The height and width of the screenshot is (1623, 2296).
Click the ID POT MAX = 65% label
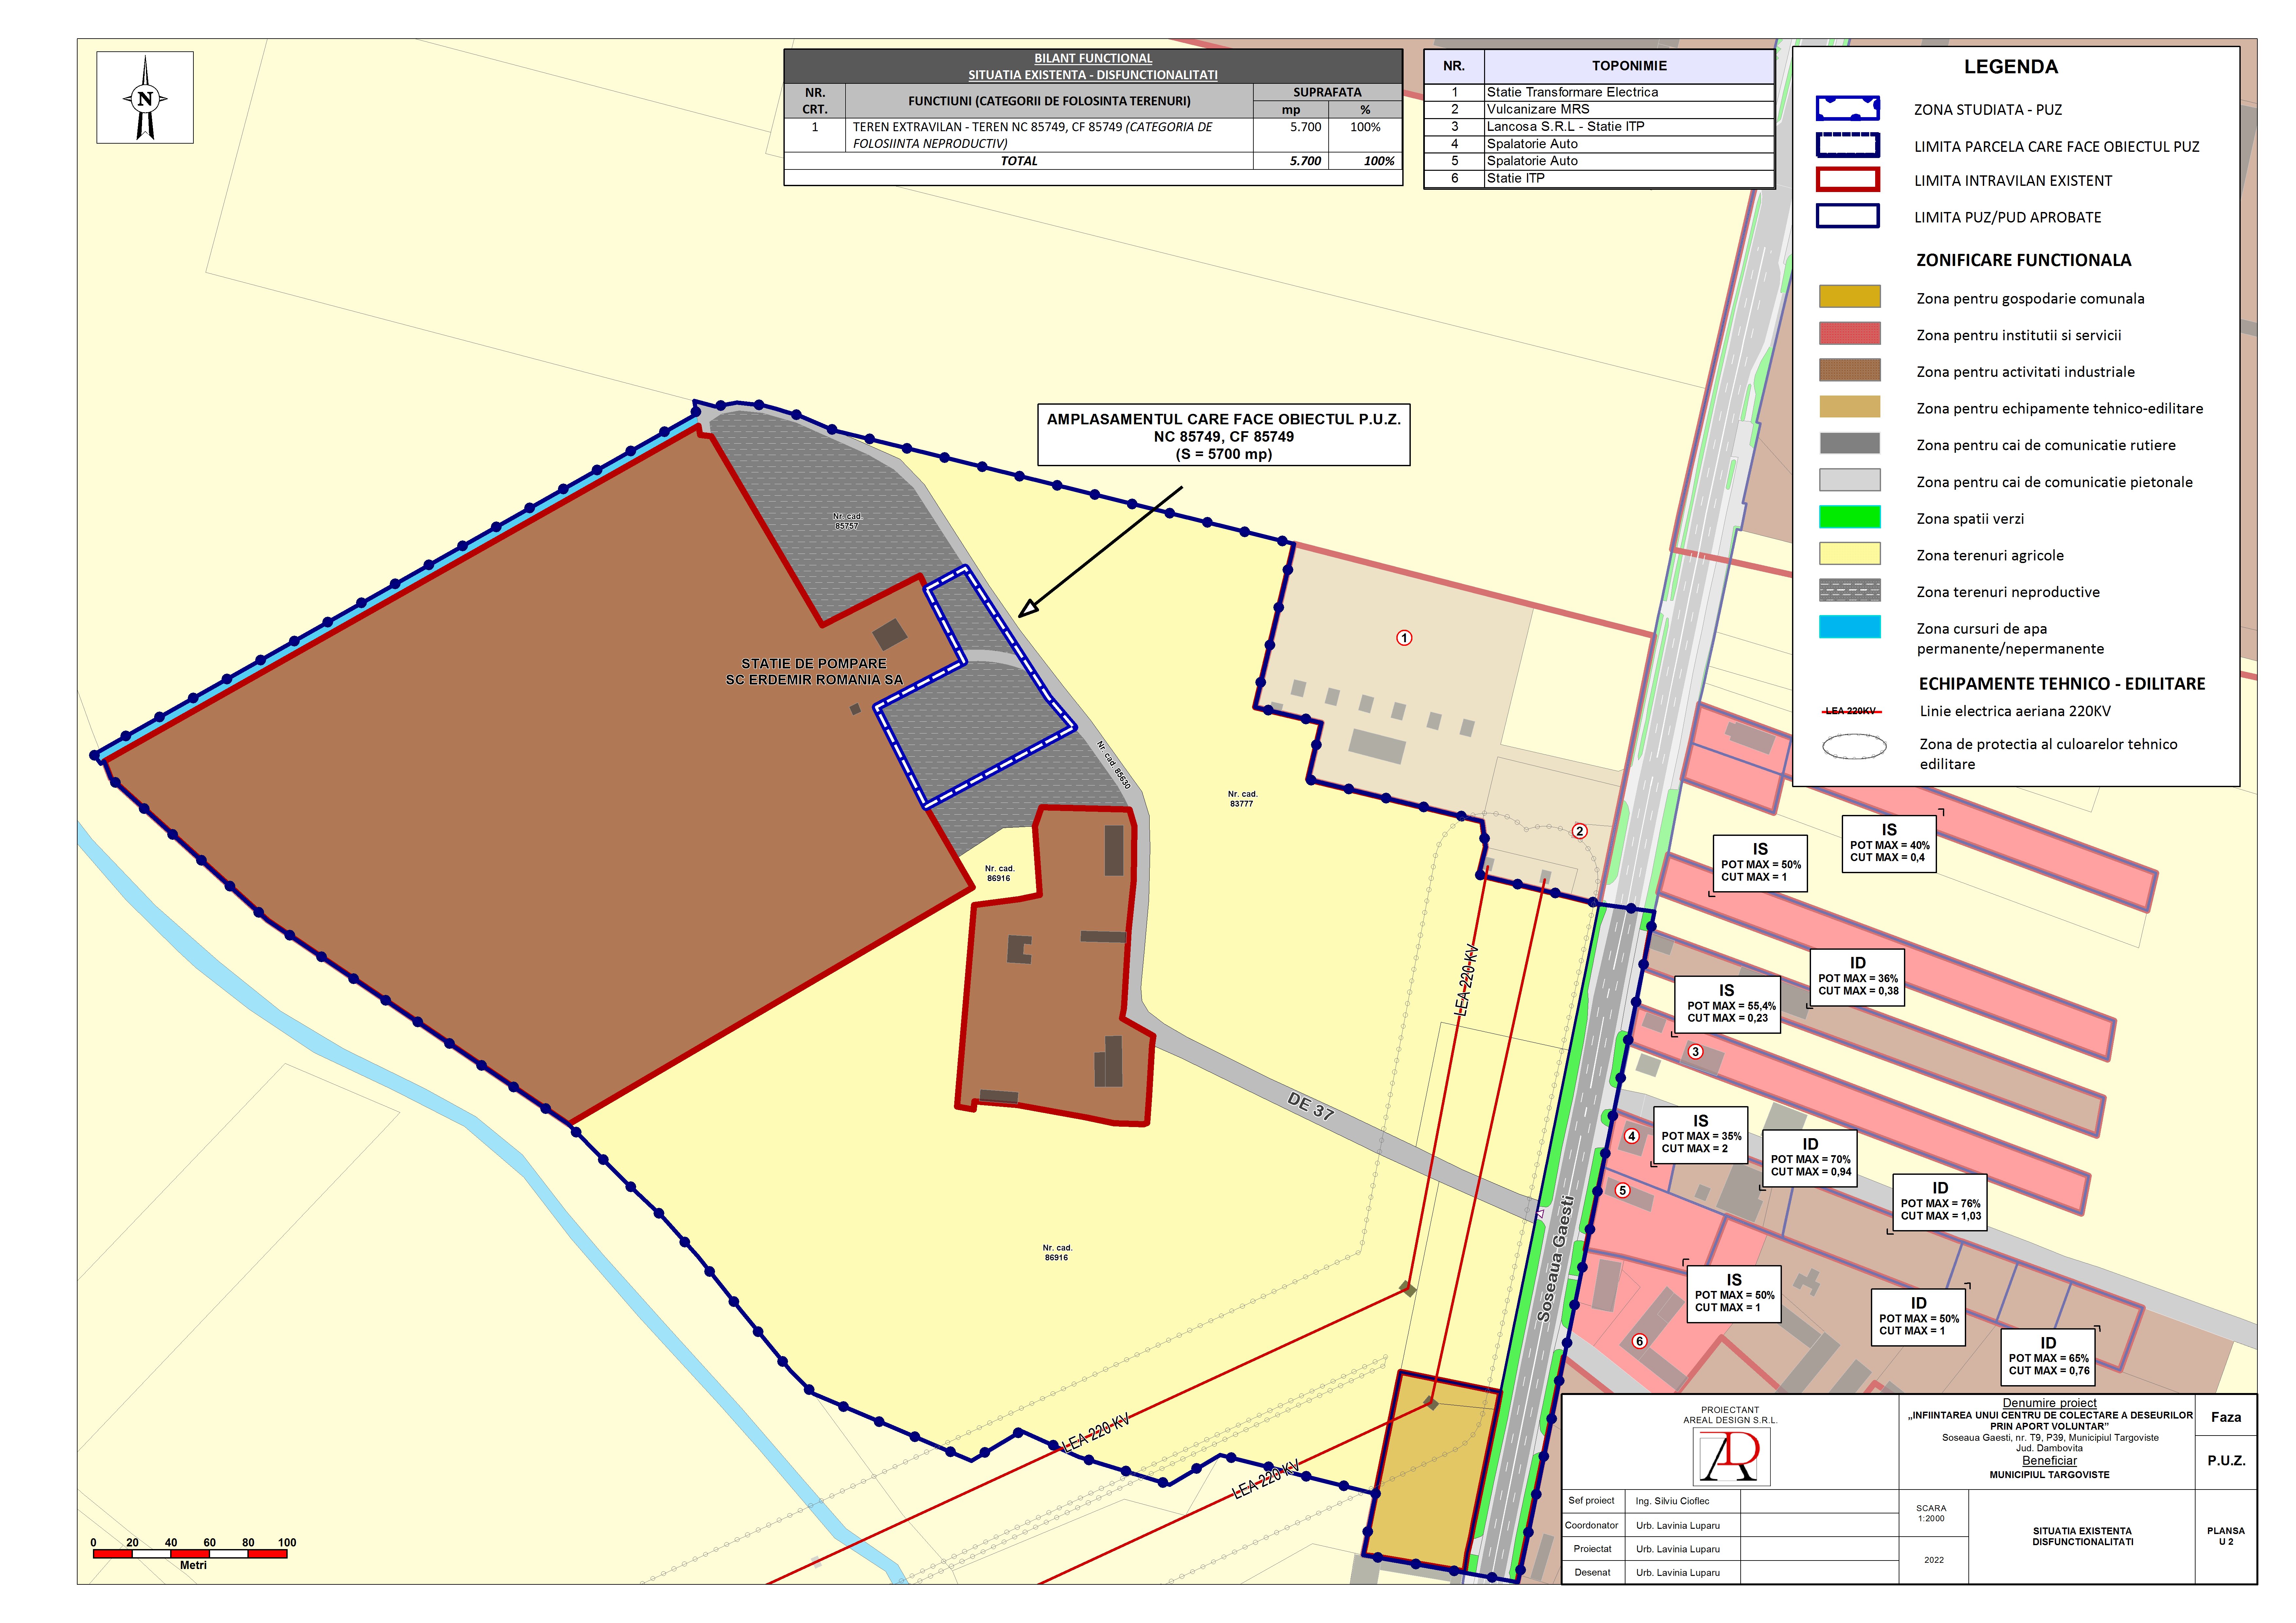click(x=2048, y=1357)
